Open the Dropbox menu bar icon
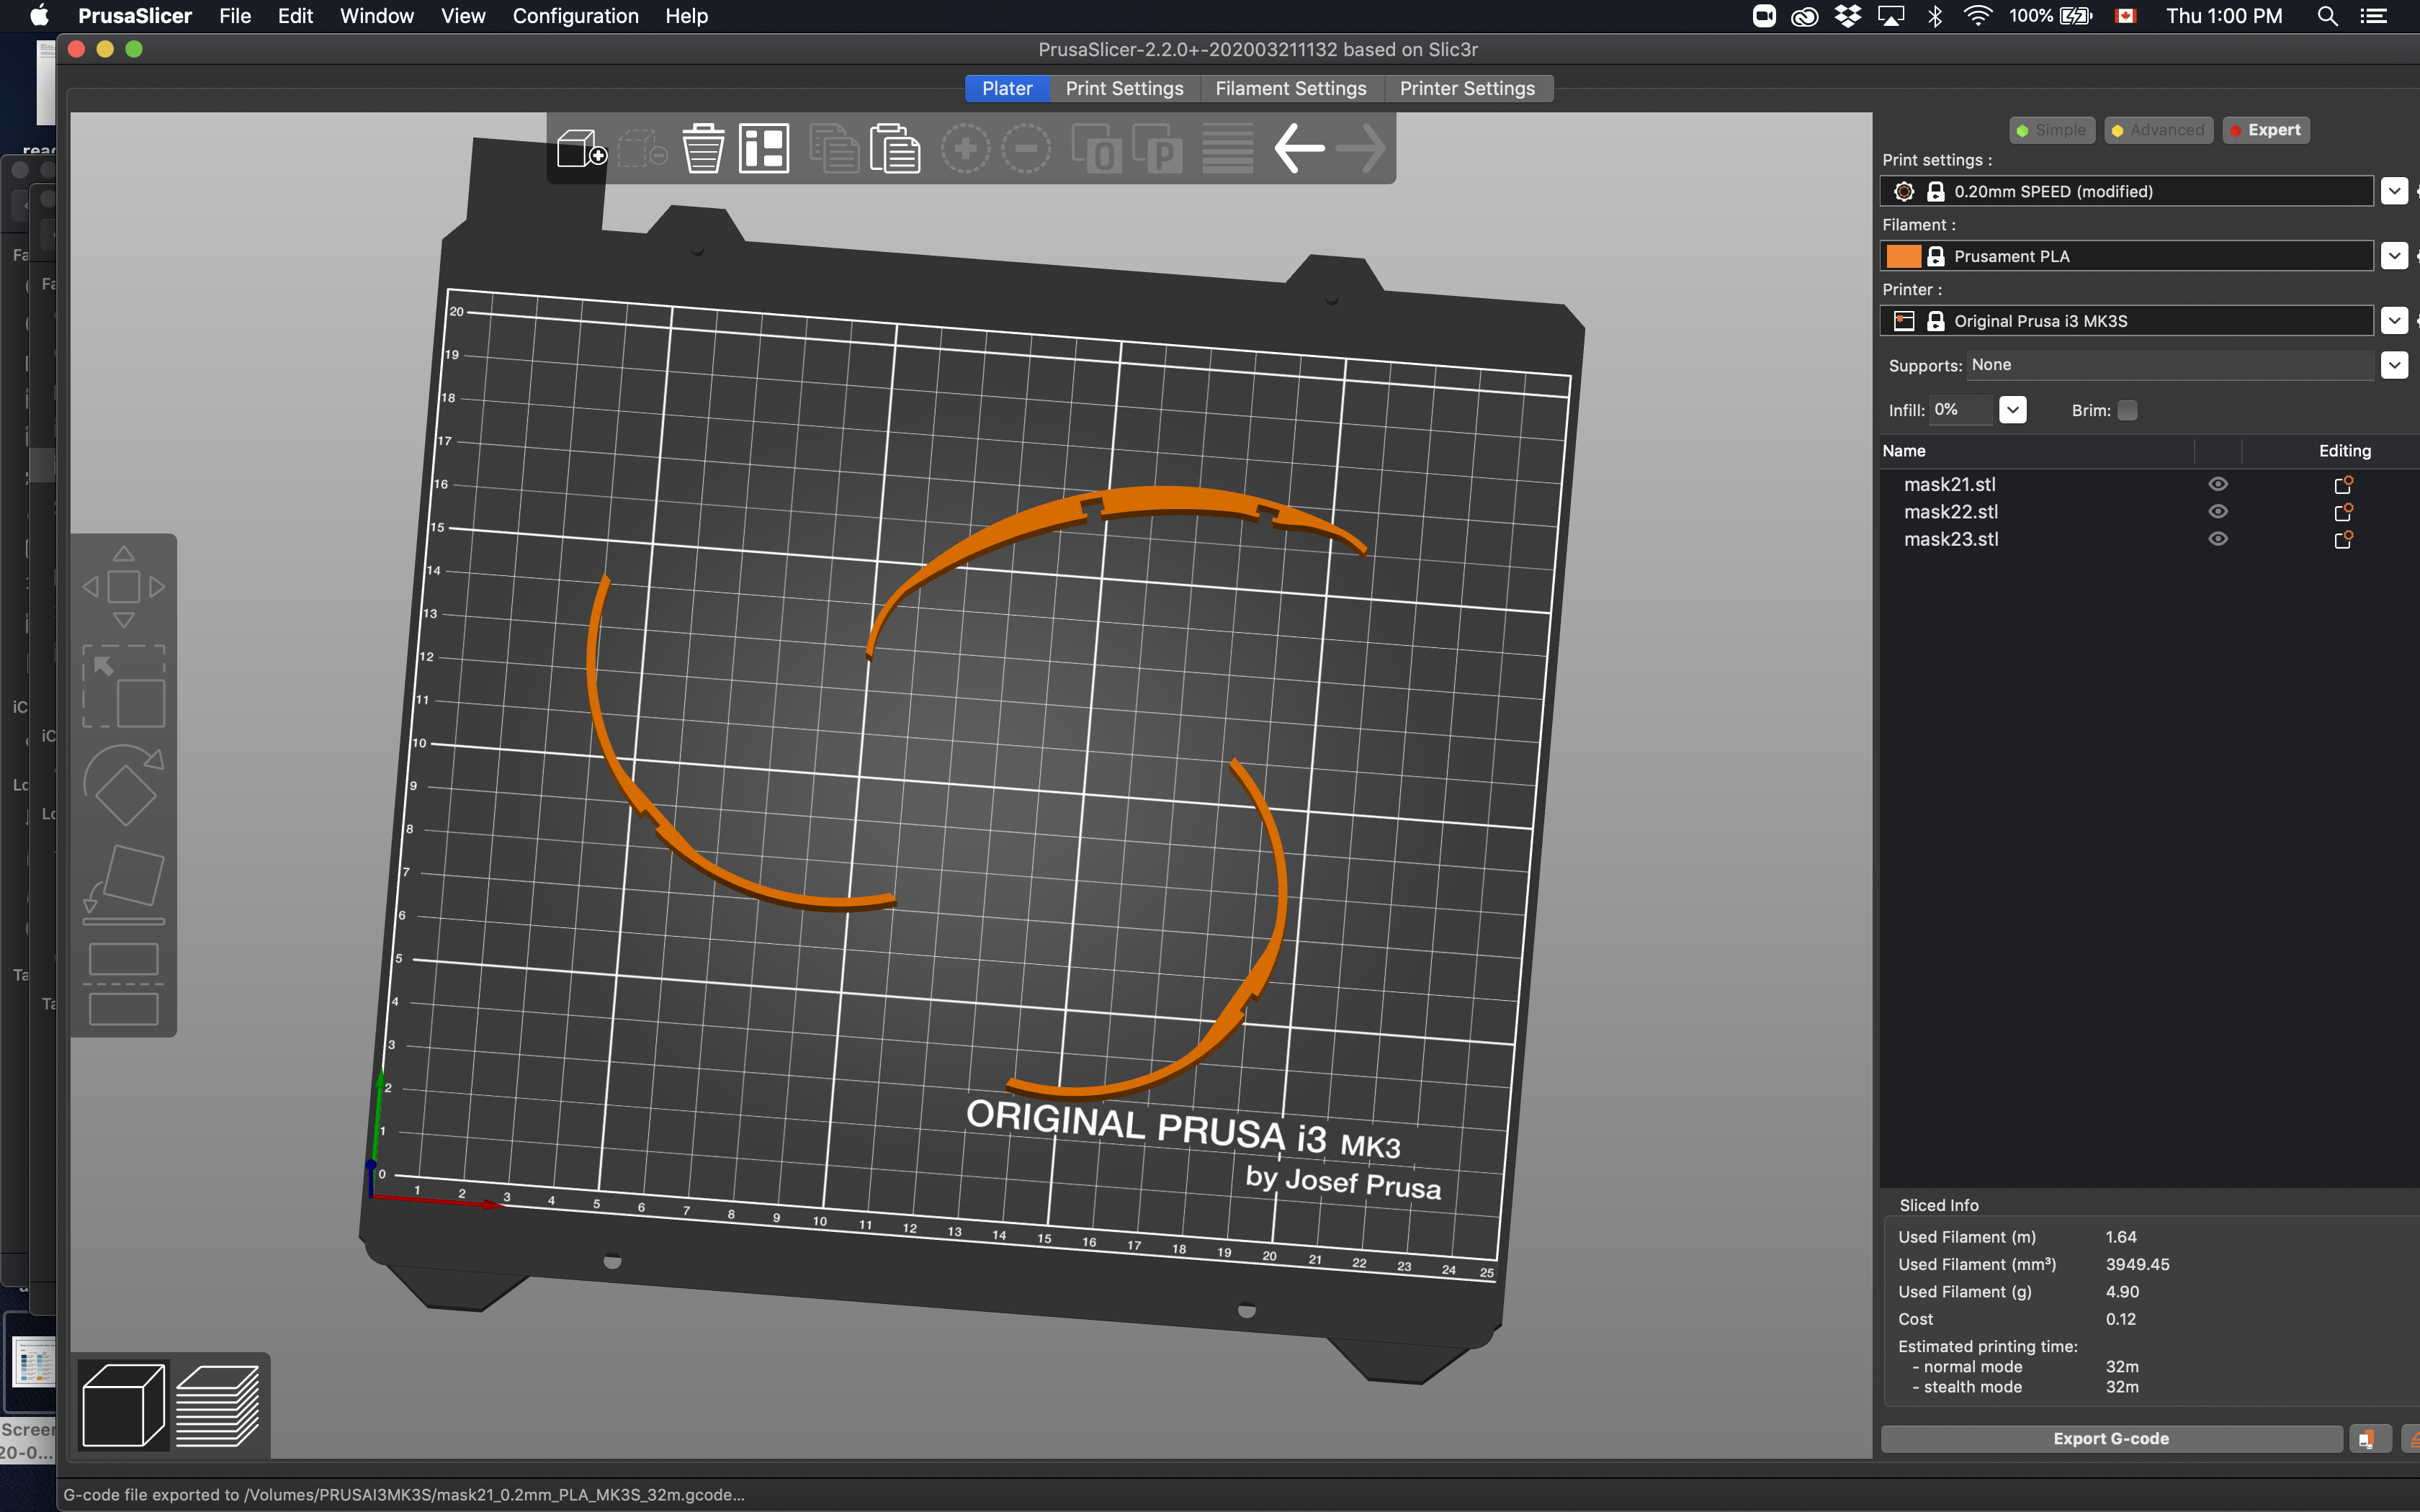Screen dimensions: 2420x1512 [1848, 16]
